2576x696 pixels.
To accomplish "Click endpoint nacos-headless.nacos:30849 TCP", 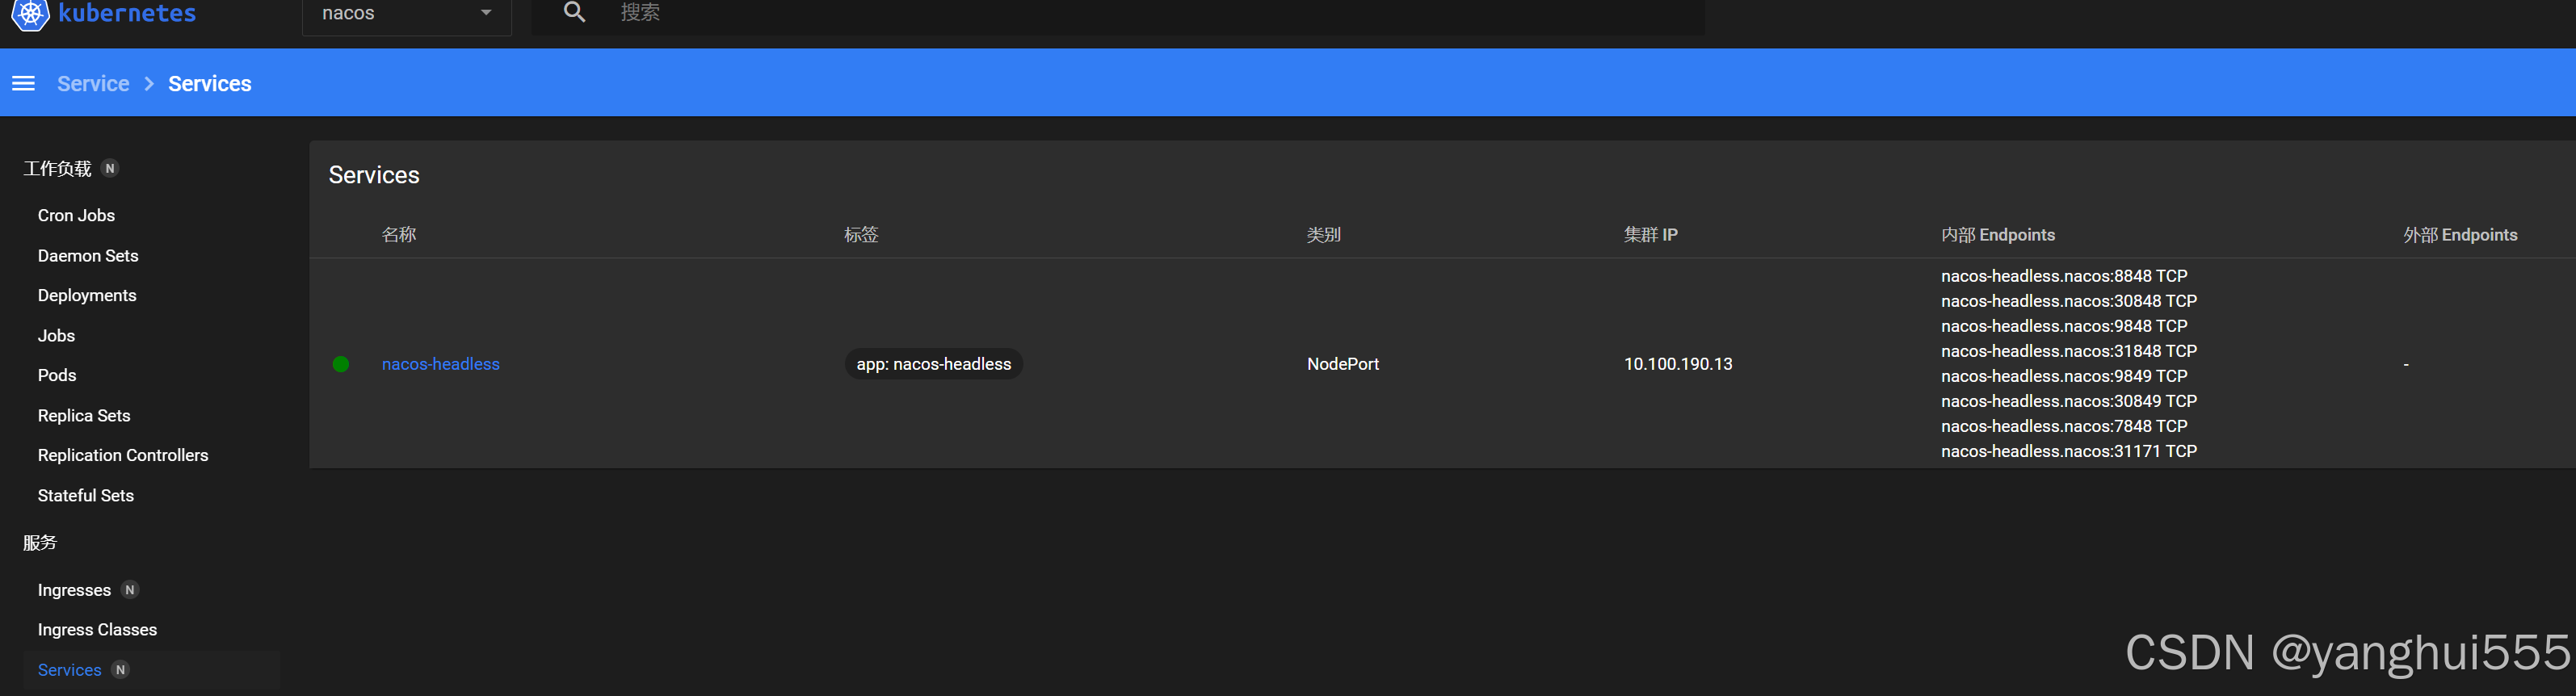I will click(2069, 400).
